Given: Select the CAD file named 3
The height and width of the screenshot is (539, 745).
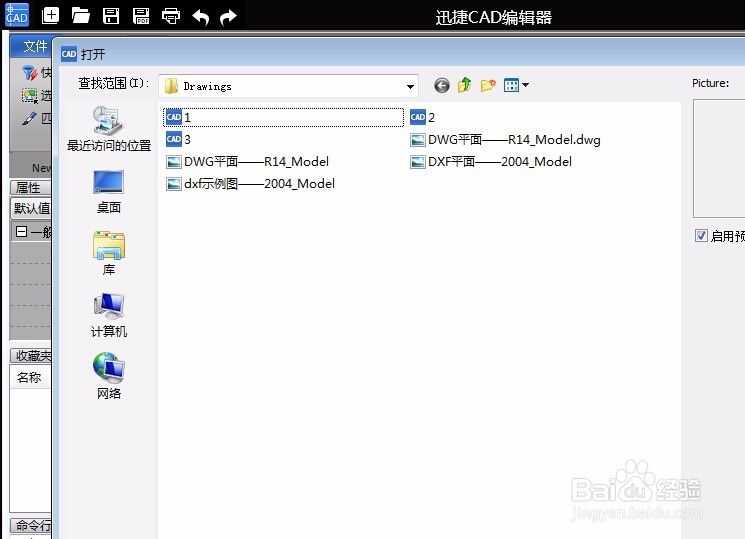Looking at the screenshot, I should [x=179, y=139].
